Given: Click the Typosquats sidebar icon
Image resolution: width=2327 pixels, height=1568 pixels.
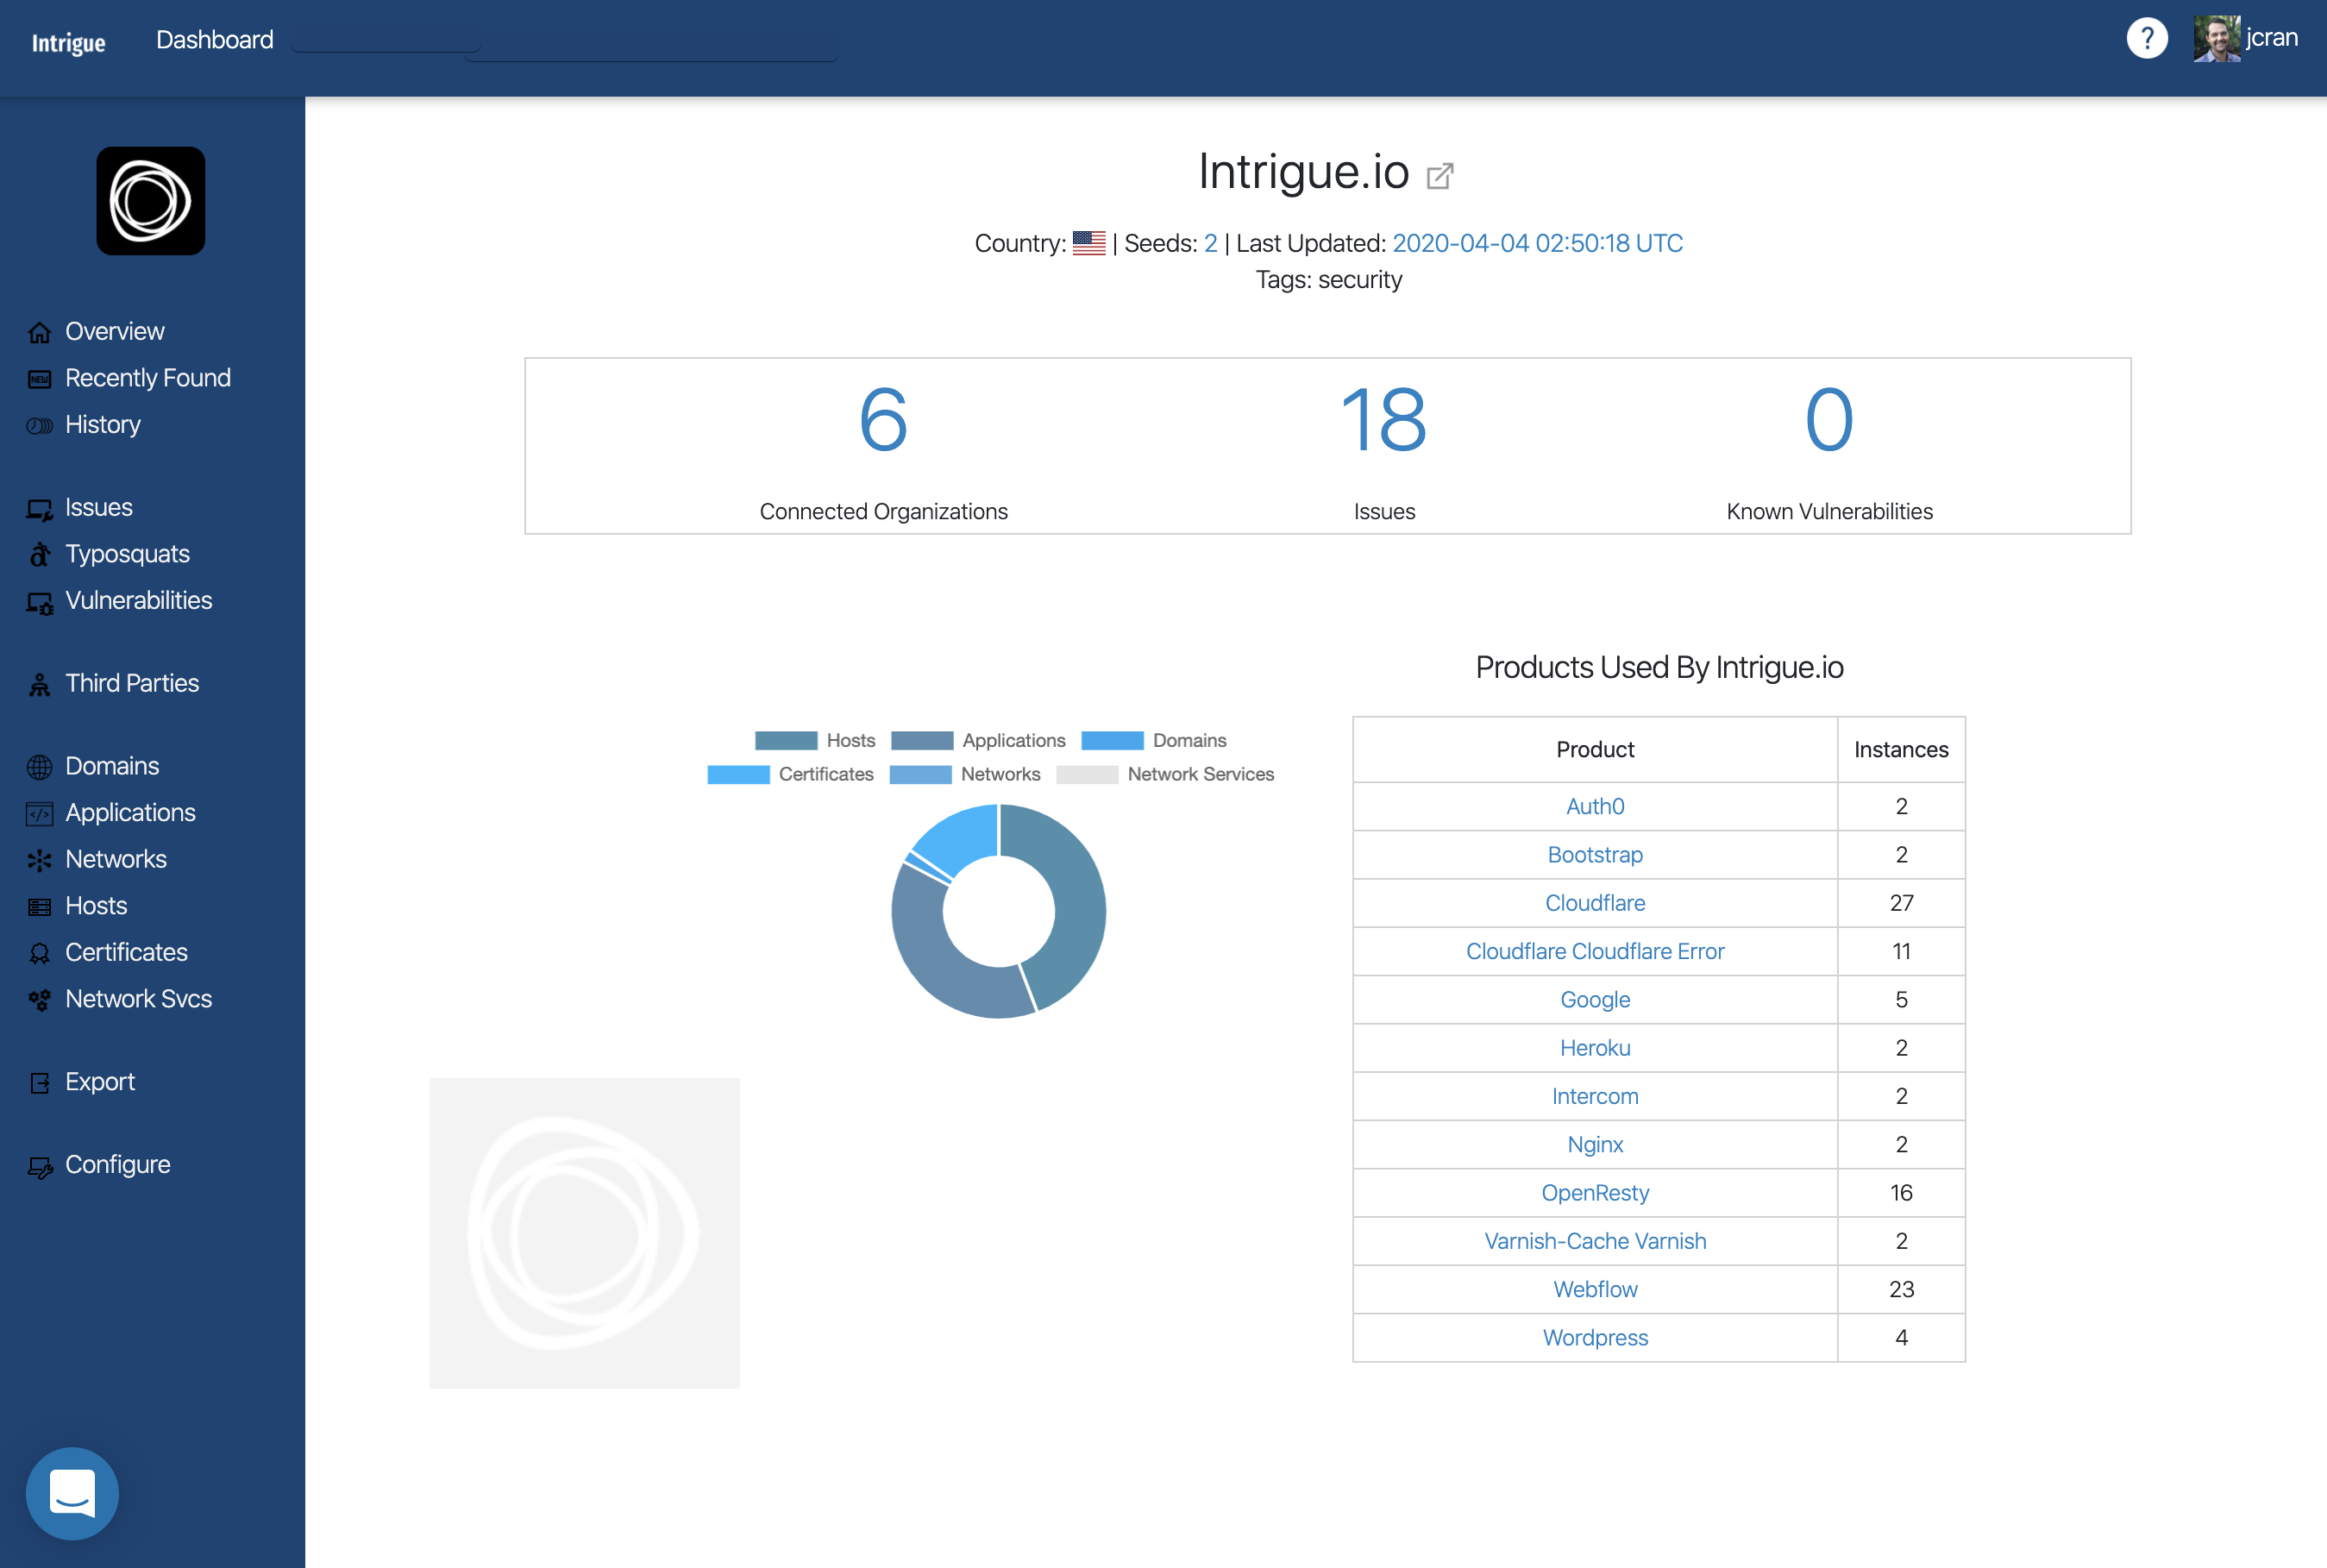Looking at the screenshot, I should (39, 555).
